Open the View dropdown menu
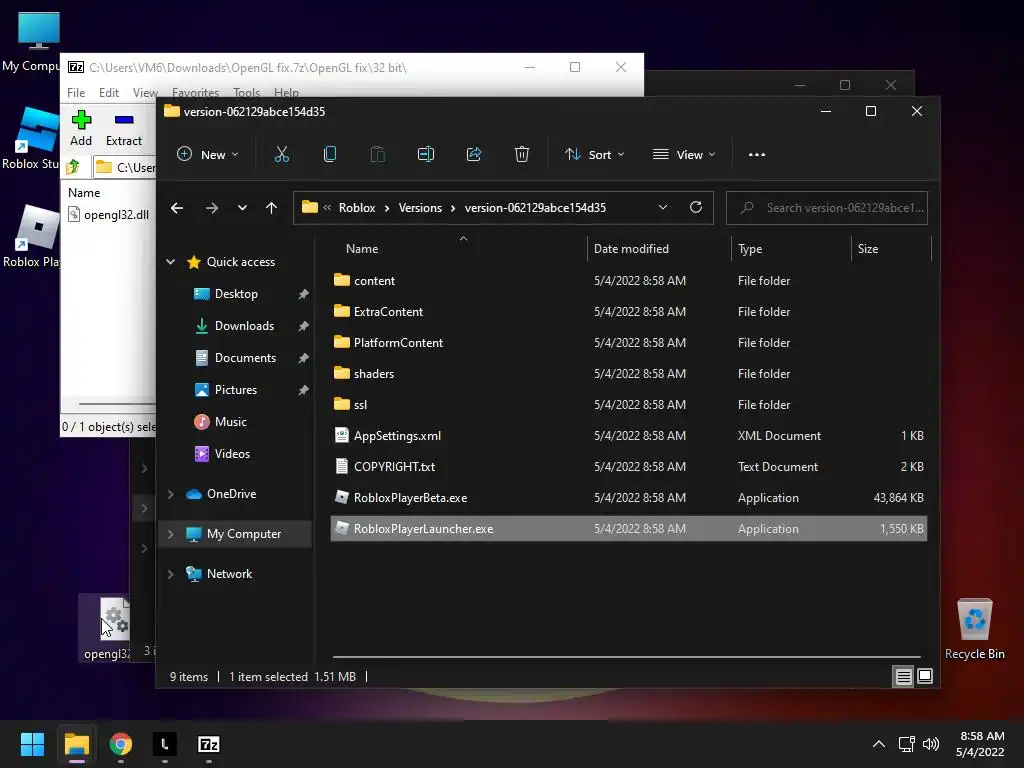The width and height of the screenshot is (1024, 768). pos(684,155)
